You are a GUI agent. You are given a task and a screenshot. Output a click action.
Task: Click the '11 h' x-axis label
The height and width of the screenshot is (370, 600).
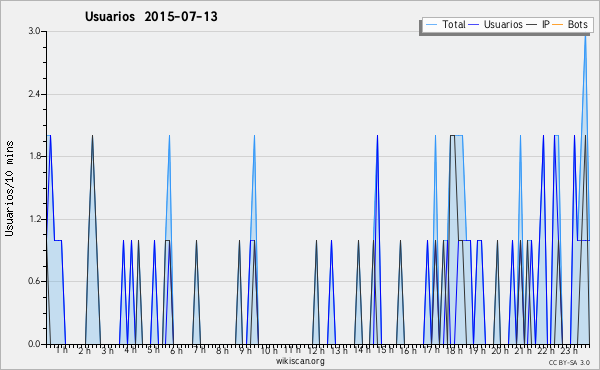click(292, 350)
